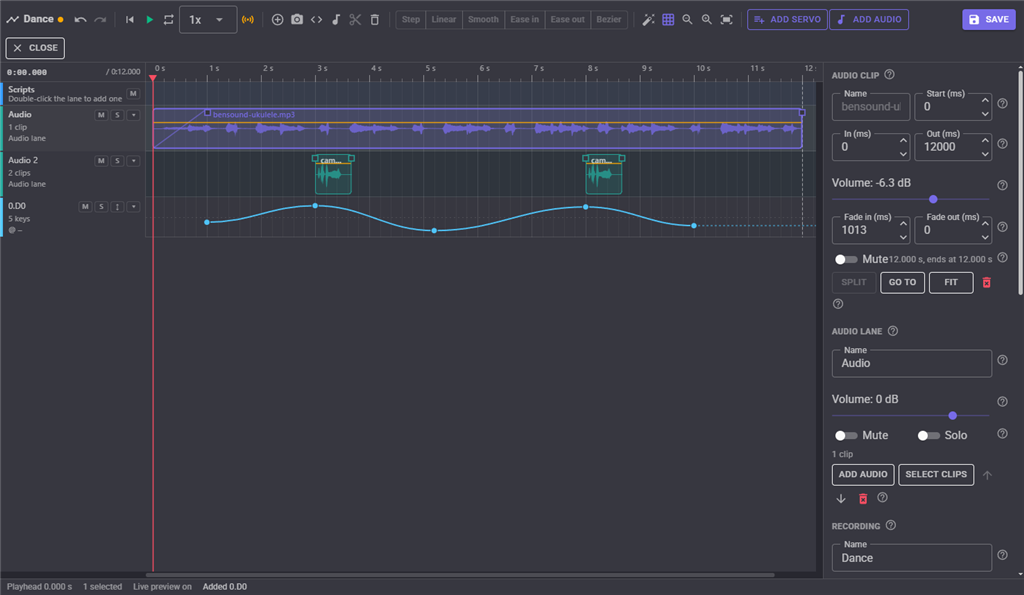Solo the 0.D0 servo lane
The width and height of the screenshot is (1024, 595).
101,206
